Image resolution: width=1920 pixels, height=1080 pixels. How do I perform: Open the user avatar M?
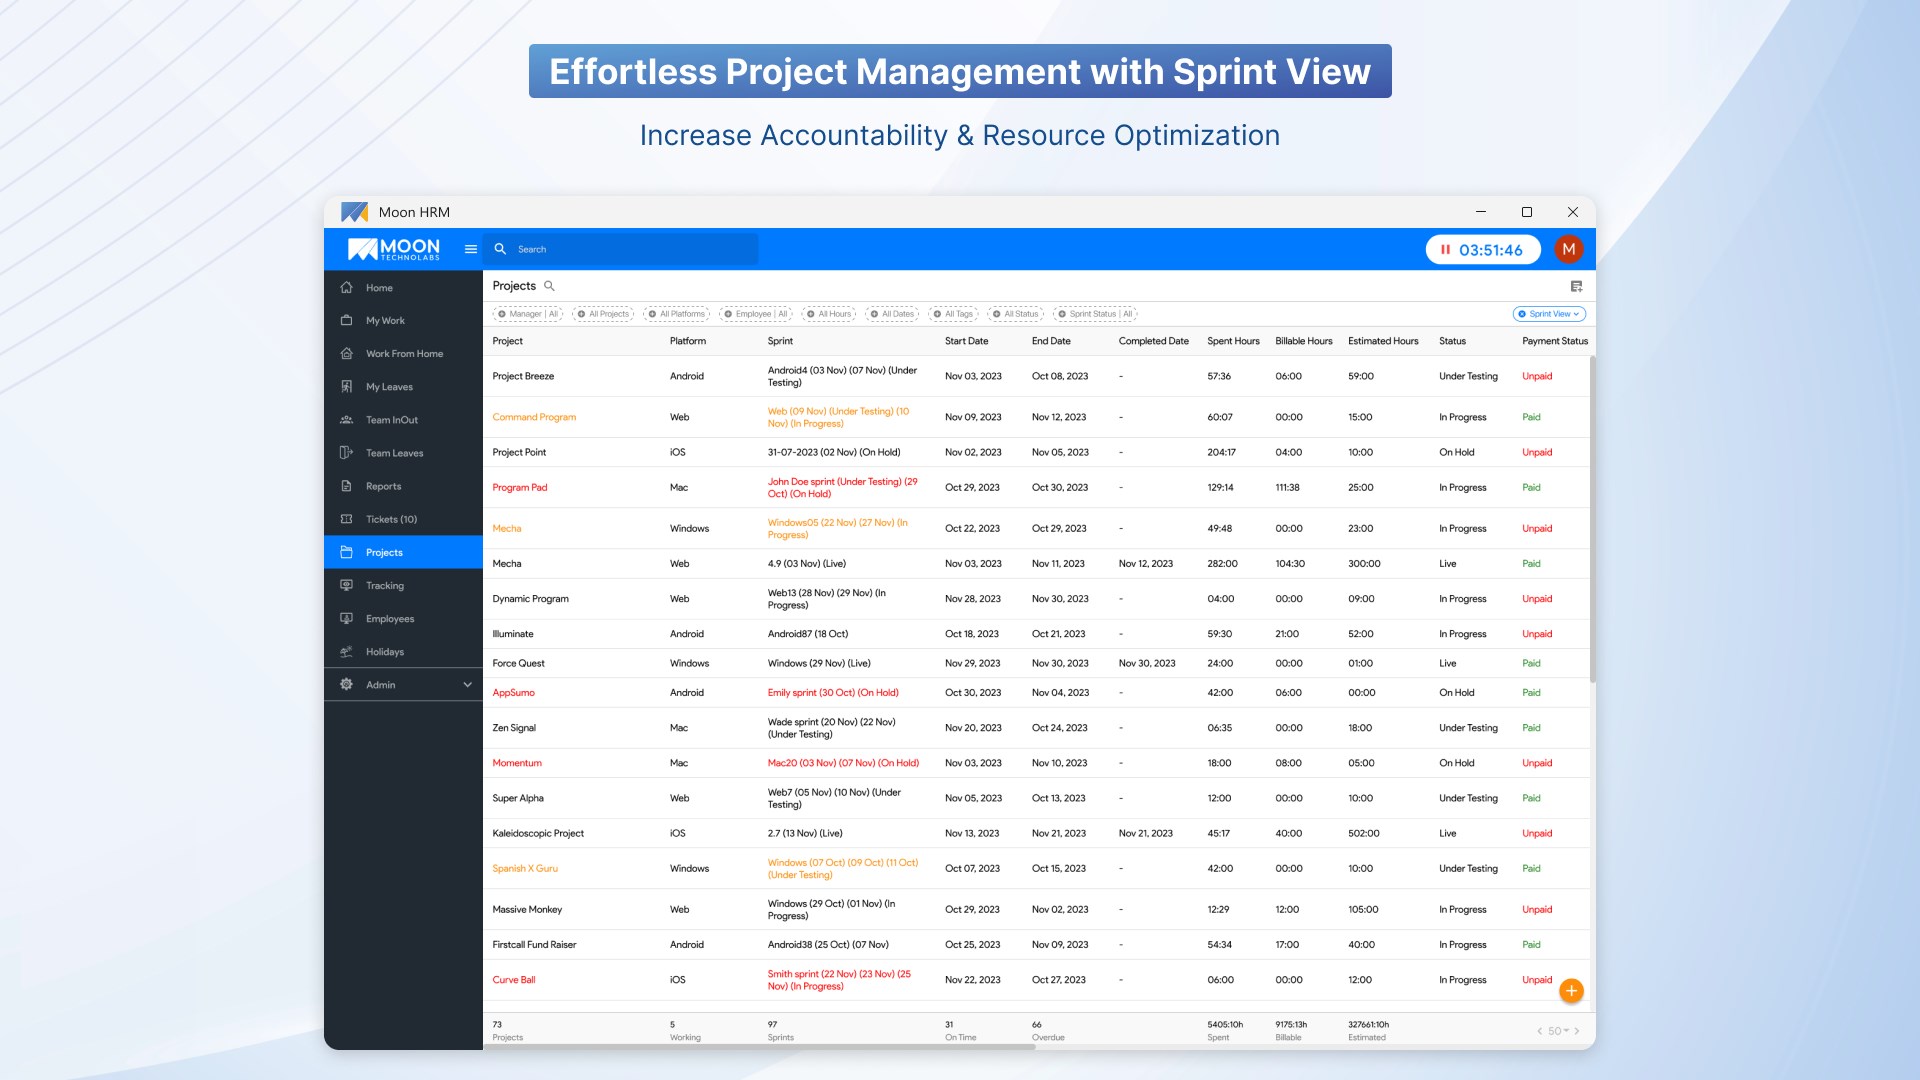pos(1568,249)
